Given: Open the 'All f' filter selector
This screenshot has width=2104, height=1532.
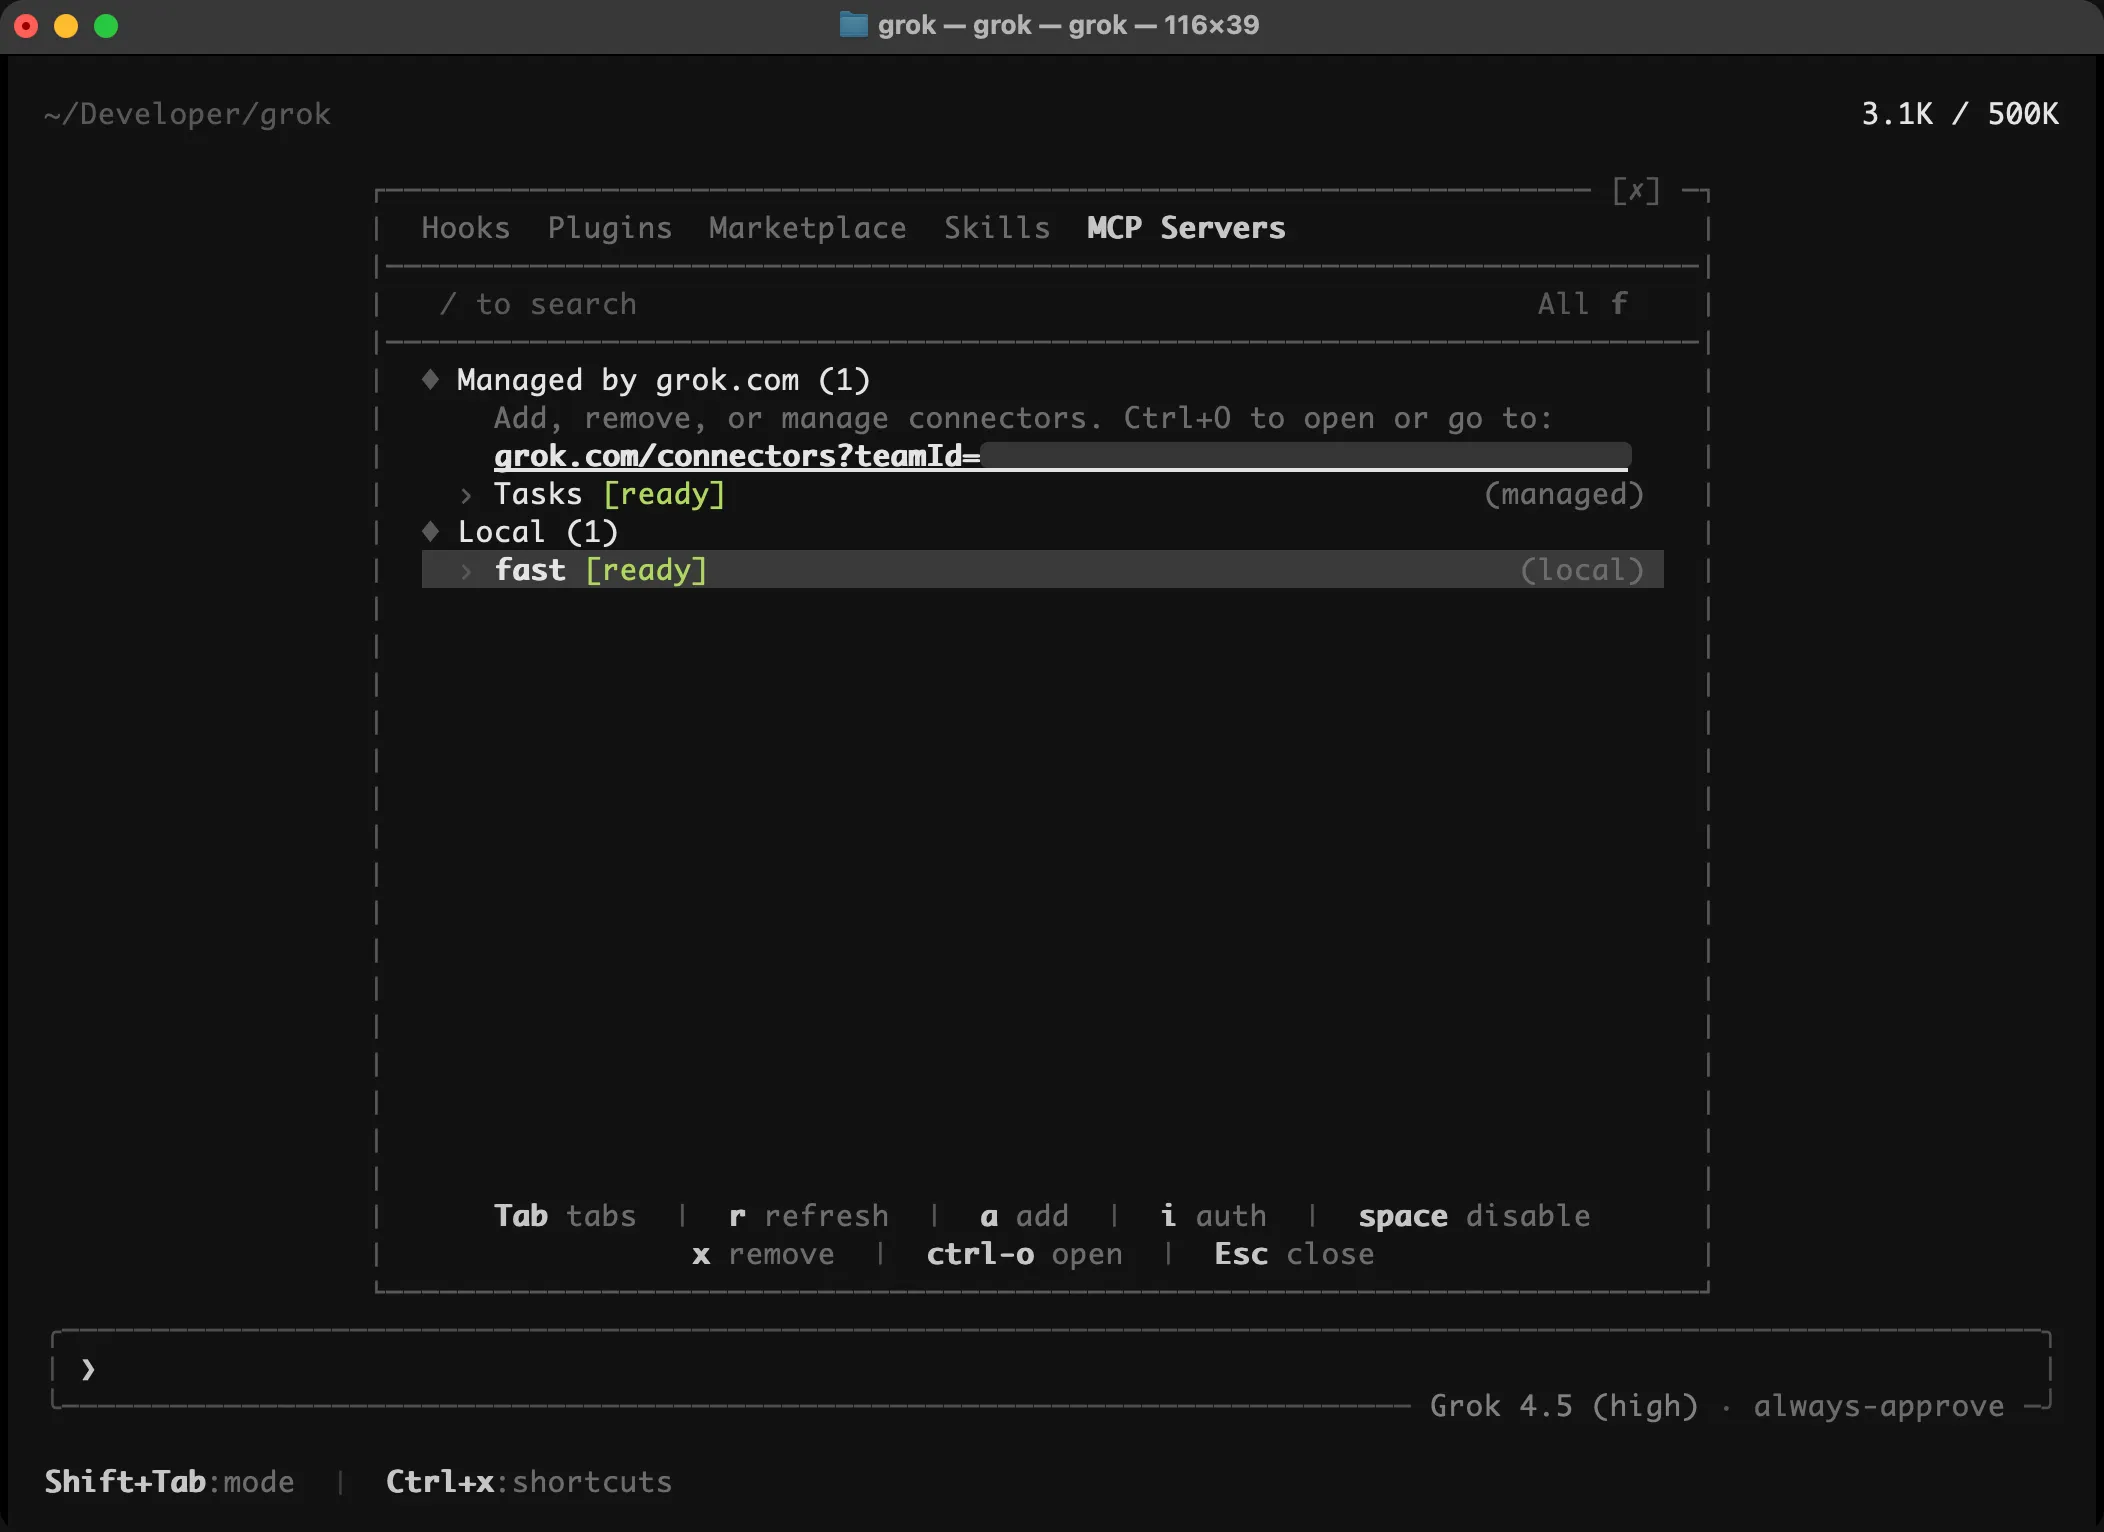Looking at the screenshot, I should (x=1583, y=304).
